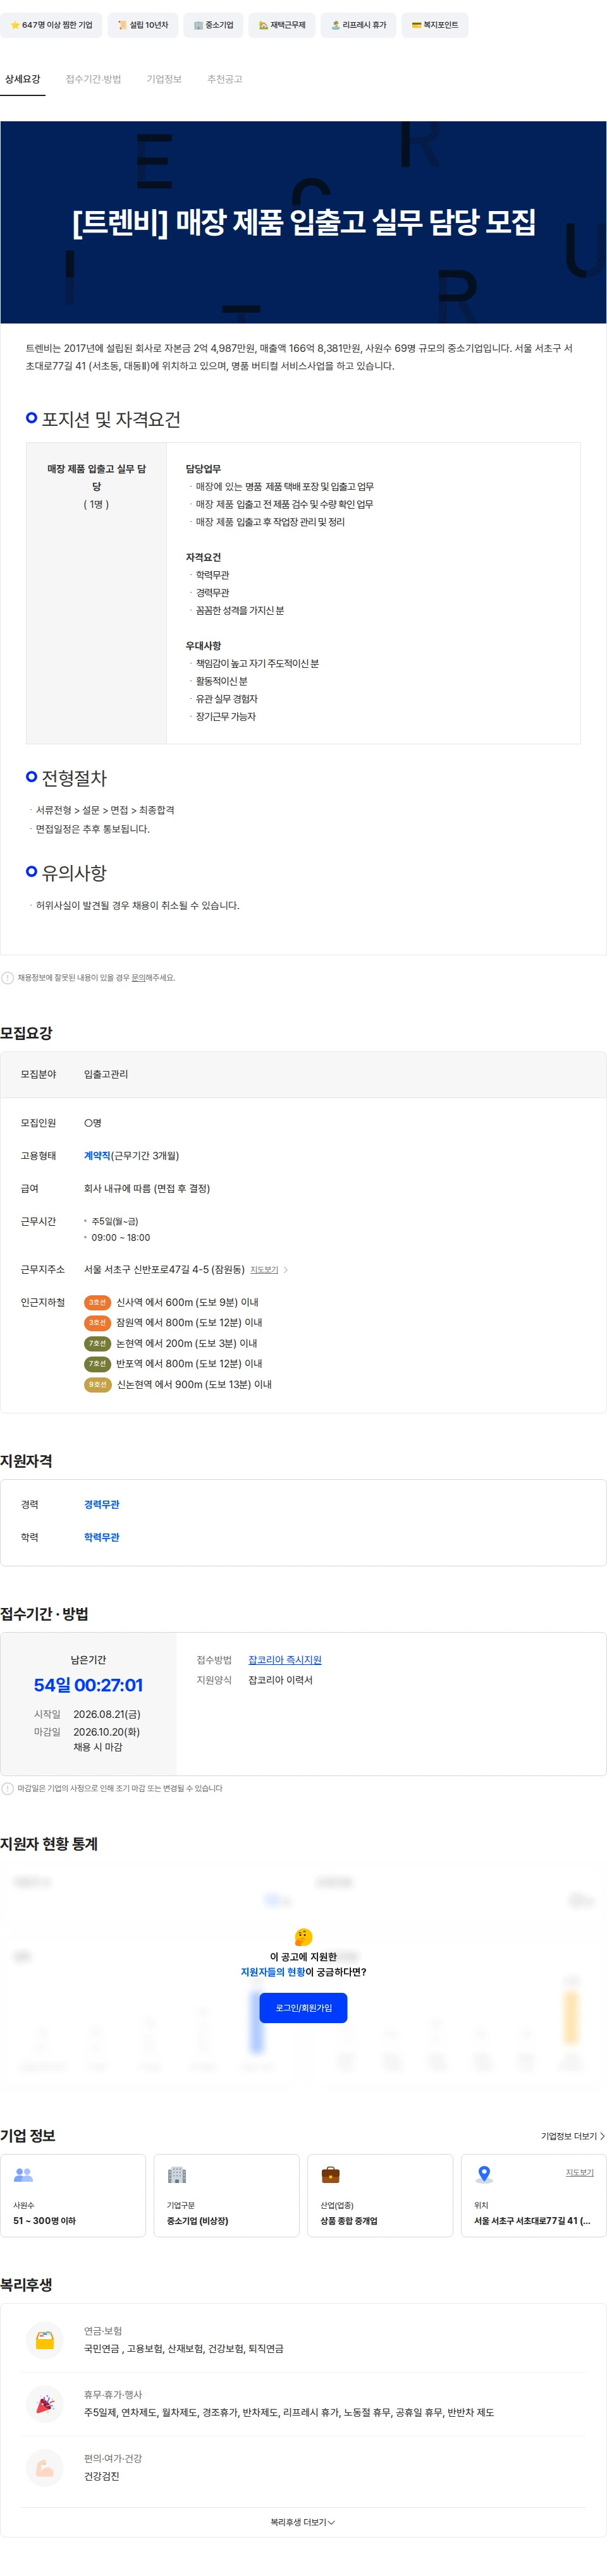The image size is (607, 2576).
Task: Expand 복리후생 더보기
Action: pos(303,2523)
